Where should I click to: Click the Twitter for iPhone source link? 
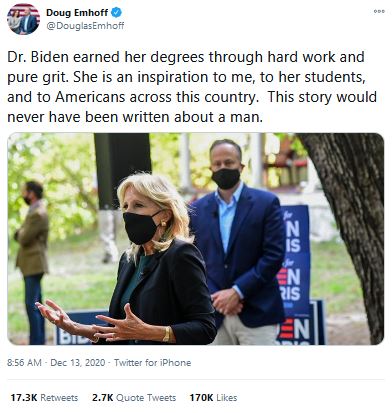(x=153, y=363)
